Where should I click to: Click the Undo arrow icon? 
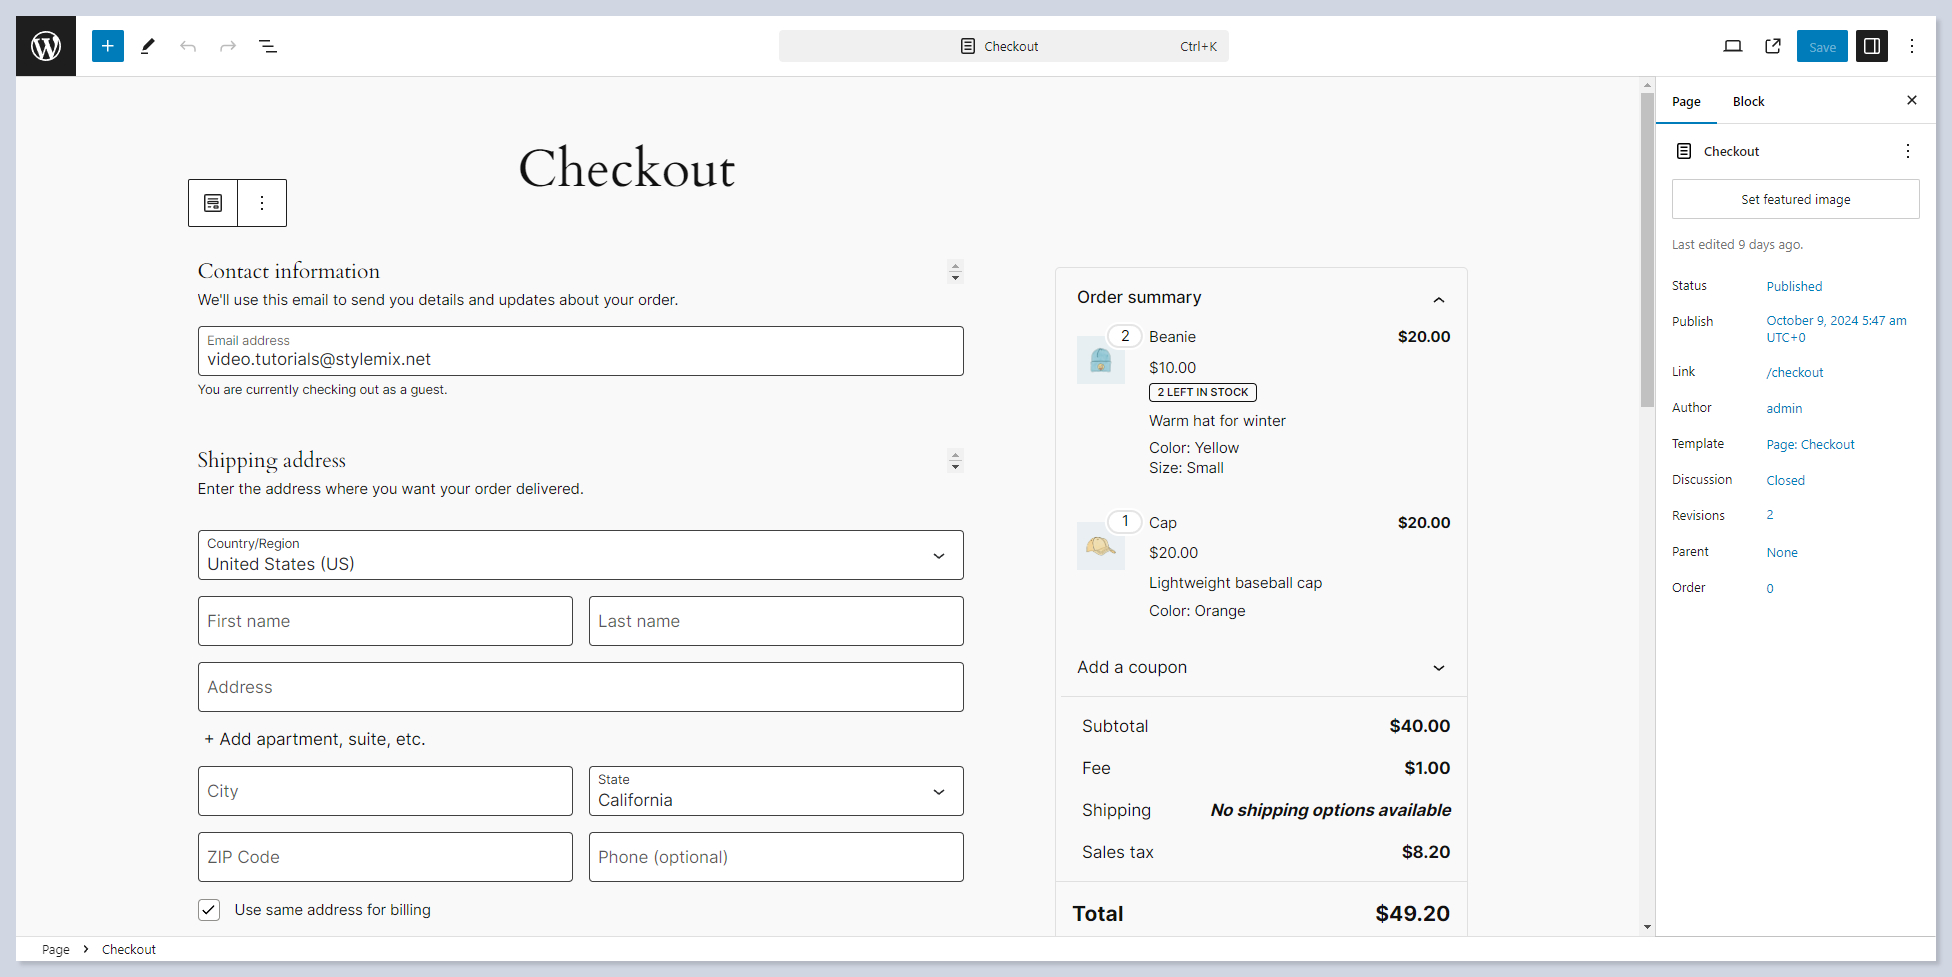(x=188, y=46)
